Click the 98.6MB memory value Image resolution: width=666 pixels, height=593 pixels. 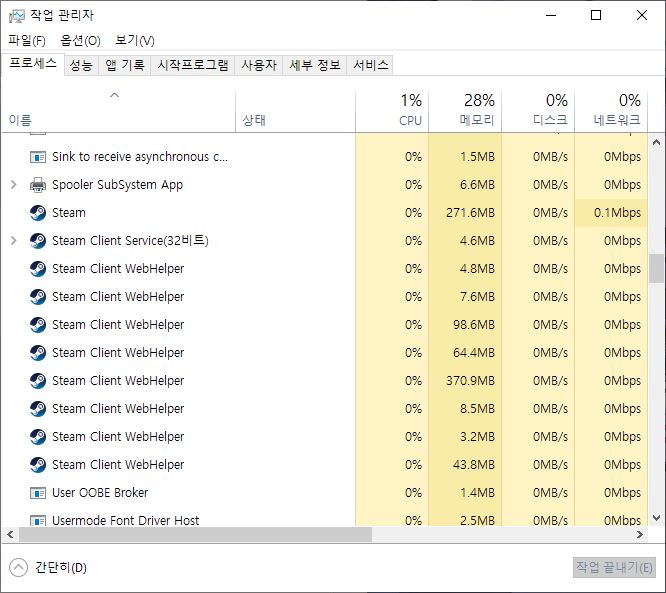pos(474,325)
